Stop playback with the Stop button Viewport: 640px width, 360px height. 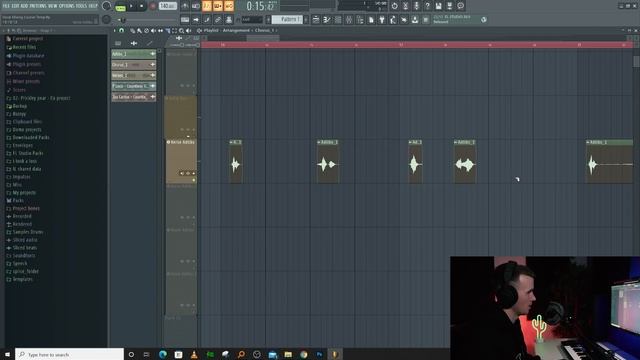pos(142,6)
